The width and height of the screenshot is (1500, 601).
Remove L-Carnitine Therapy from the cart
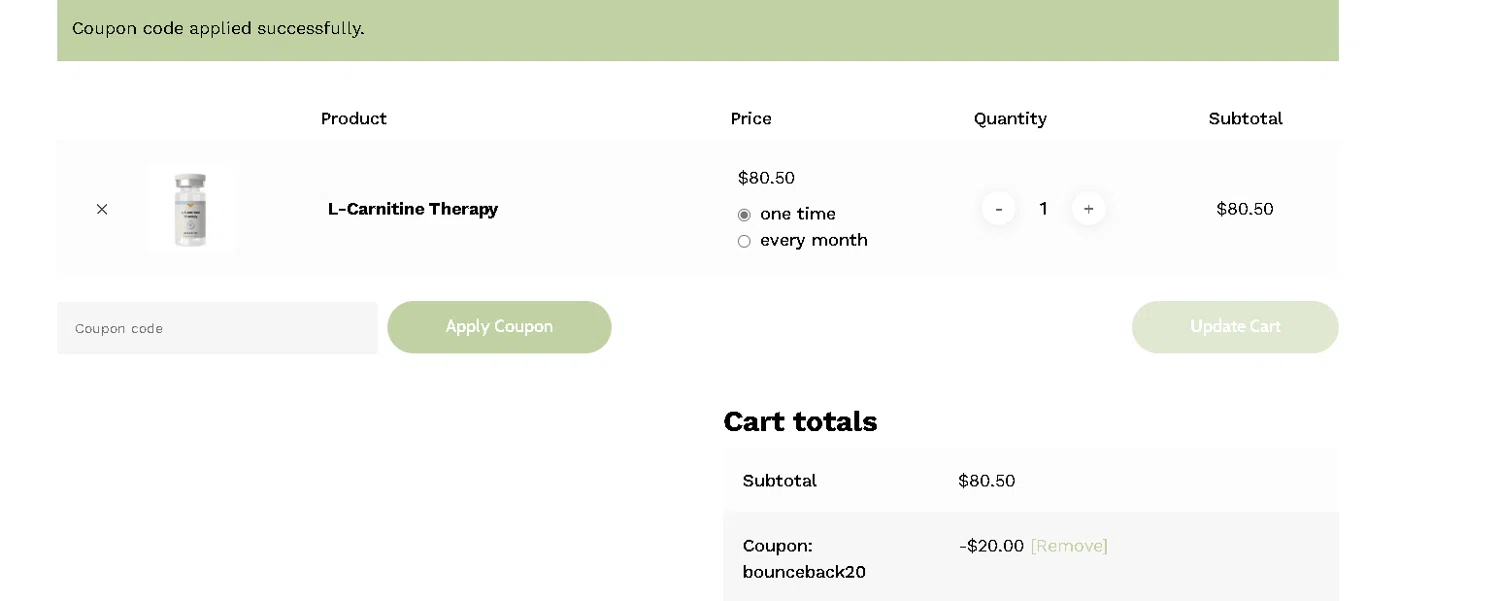102,209
